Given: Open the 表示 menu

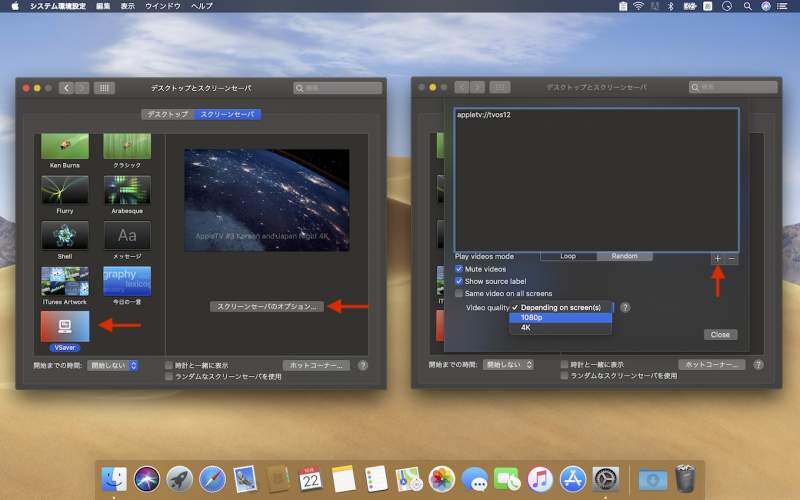Looking at the screenshot, I should pos(128,6).
